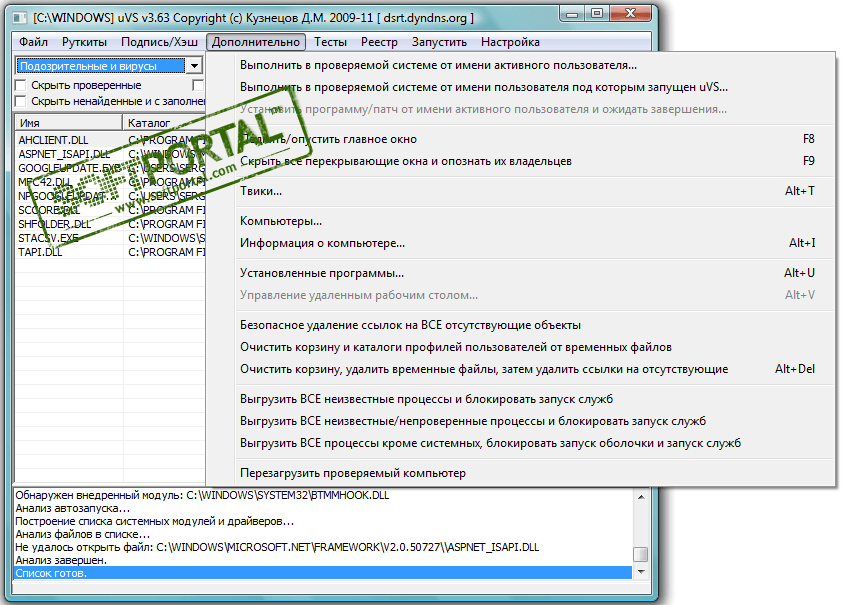Open the Тесты menu
Screen dimensions: 843x605
tap(330, 42)
